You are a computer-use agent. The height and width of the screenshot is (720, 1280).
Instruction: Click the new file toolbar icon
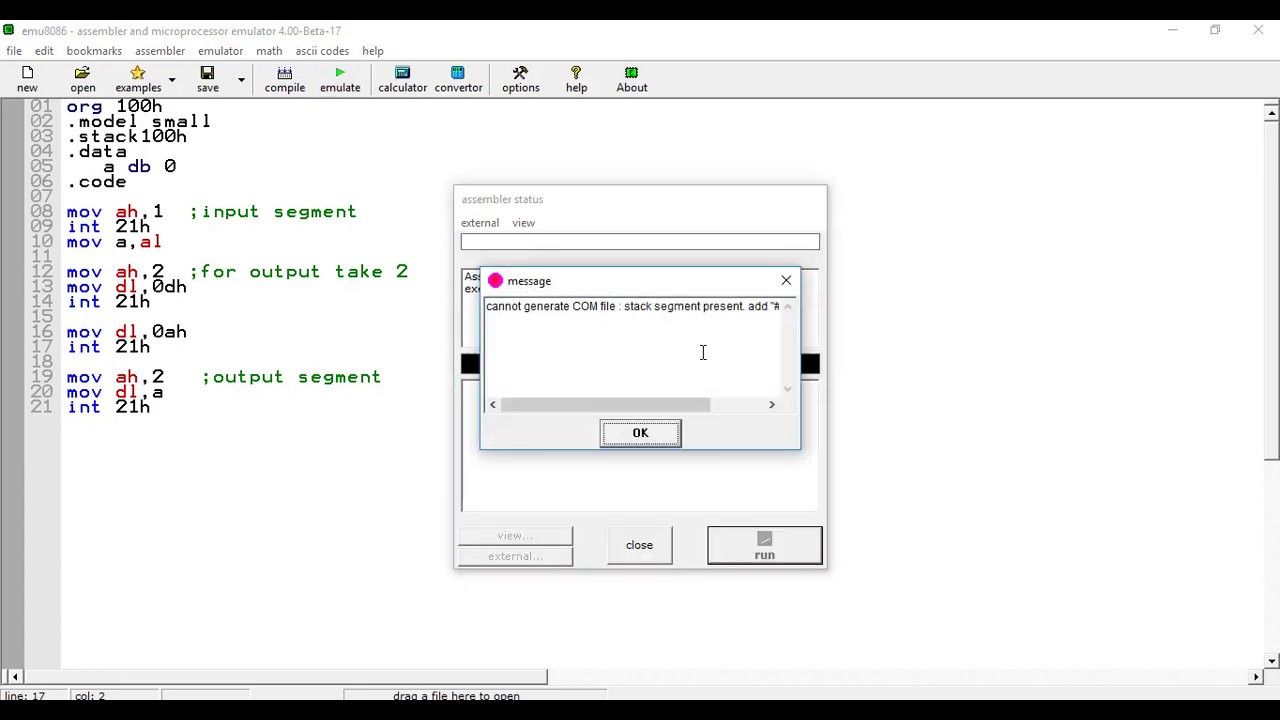point(27,79)
